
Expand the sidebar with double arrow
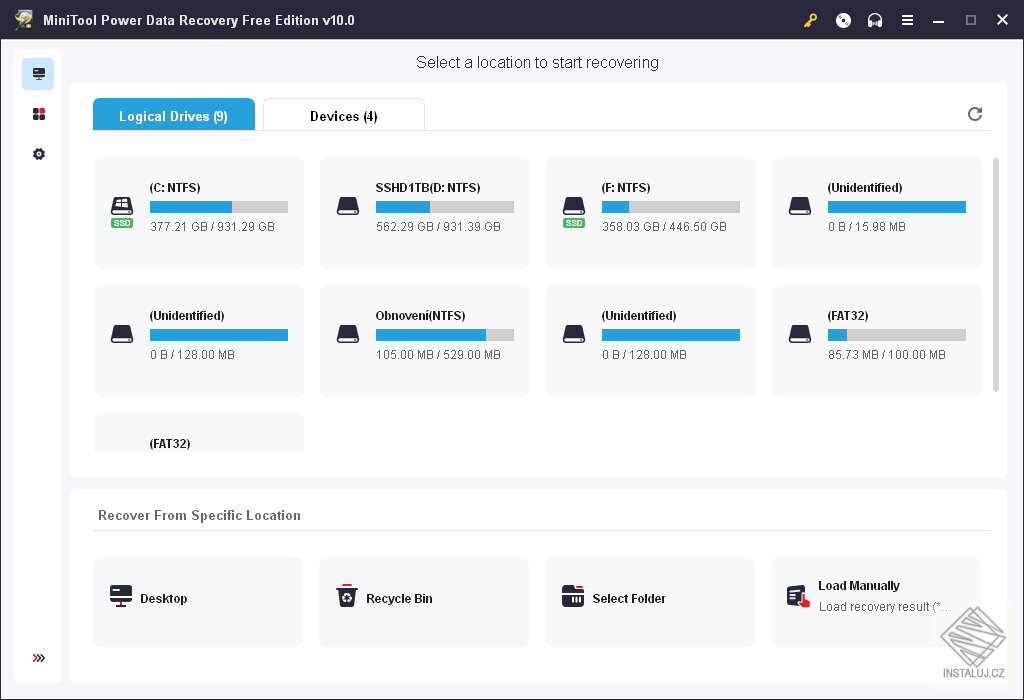tap(39, 658)
